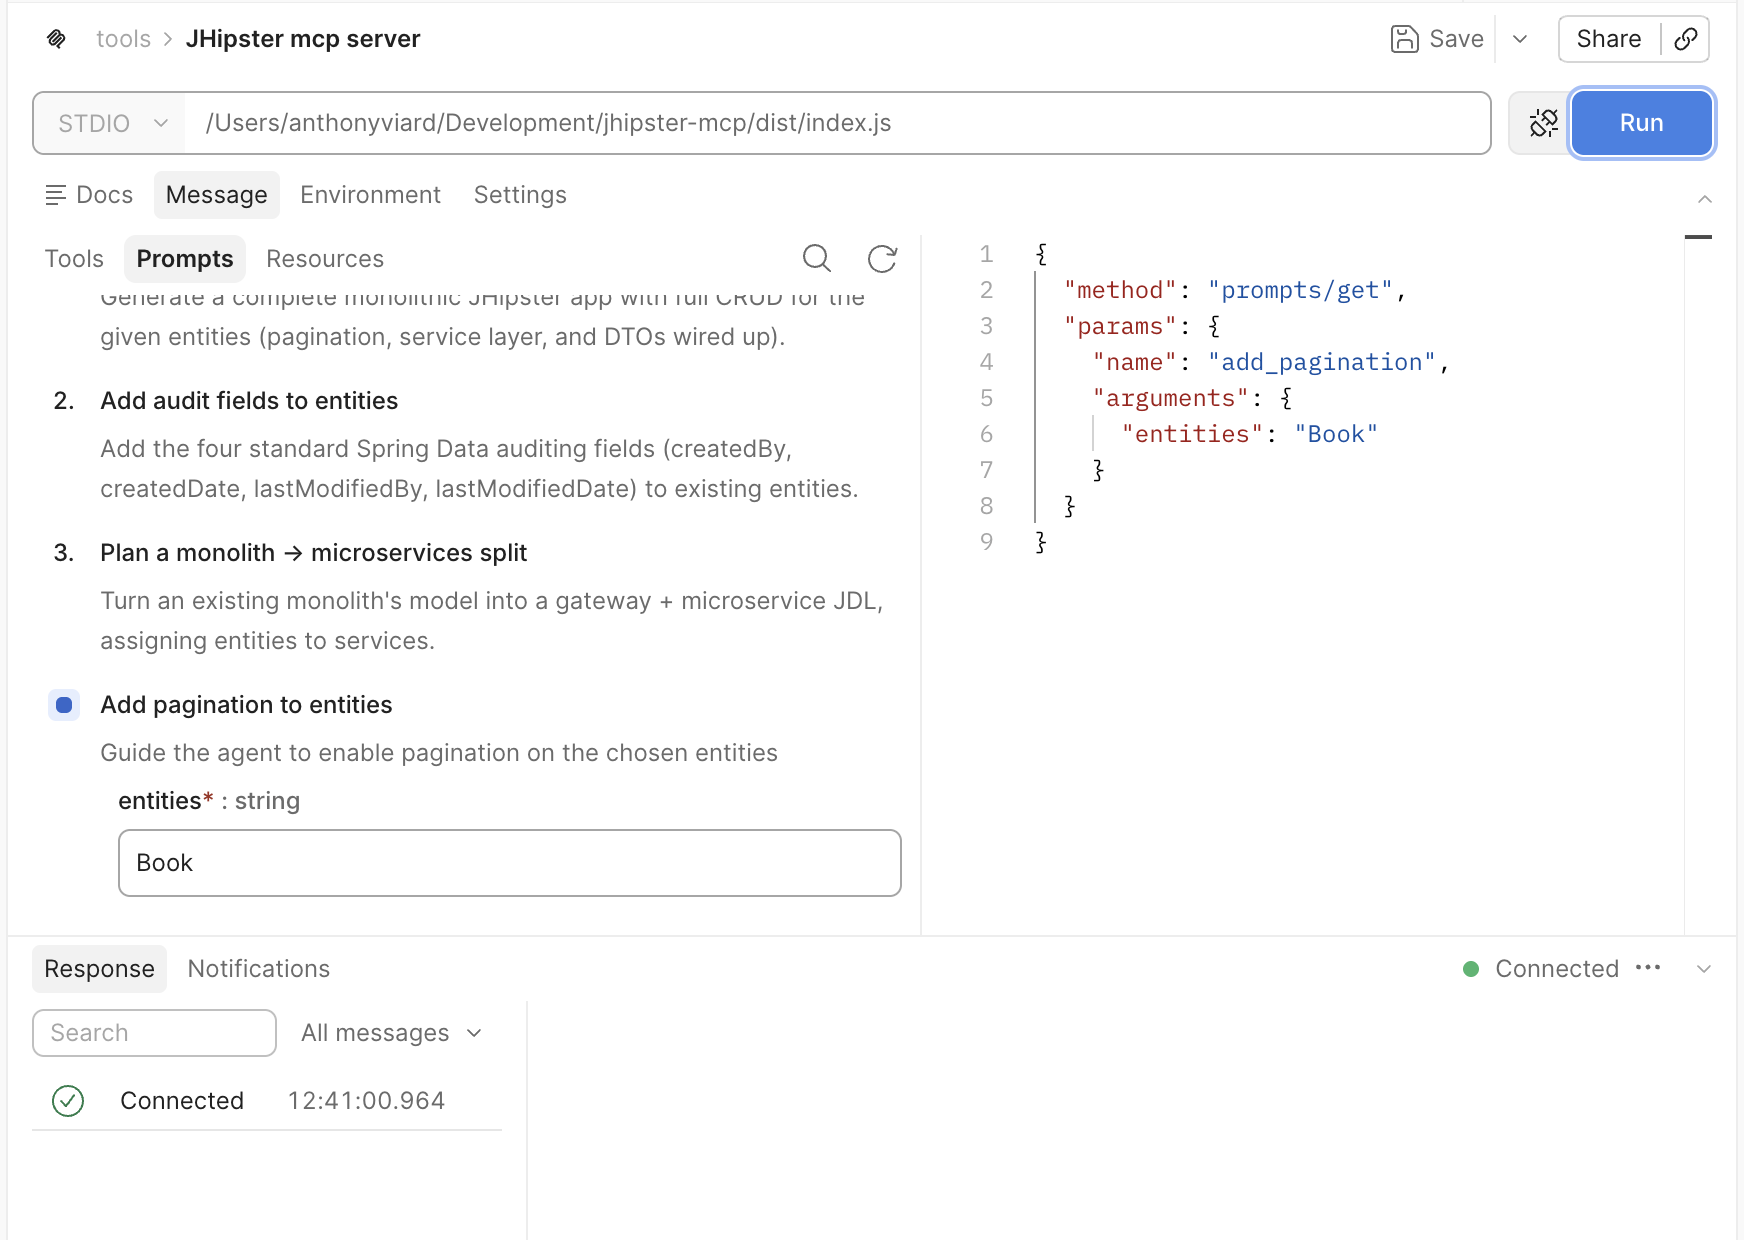Switch to the Resources tab
The image size is (1744, 1240).
coord(325,259)
